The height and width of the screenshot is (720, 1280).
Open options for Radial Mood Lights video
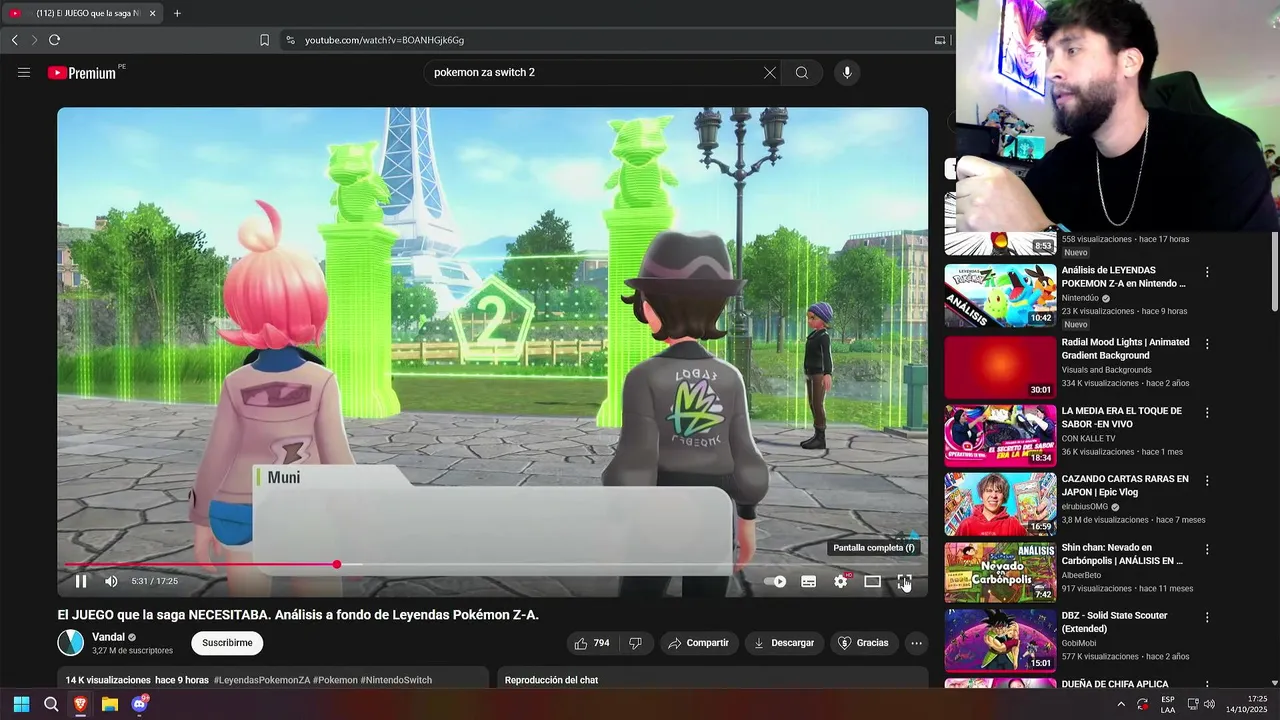[x=1207, y=344]
